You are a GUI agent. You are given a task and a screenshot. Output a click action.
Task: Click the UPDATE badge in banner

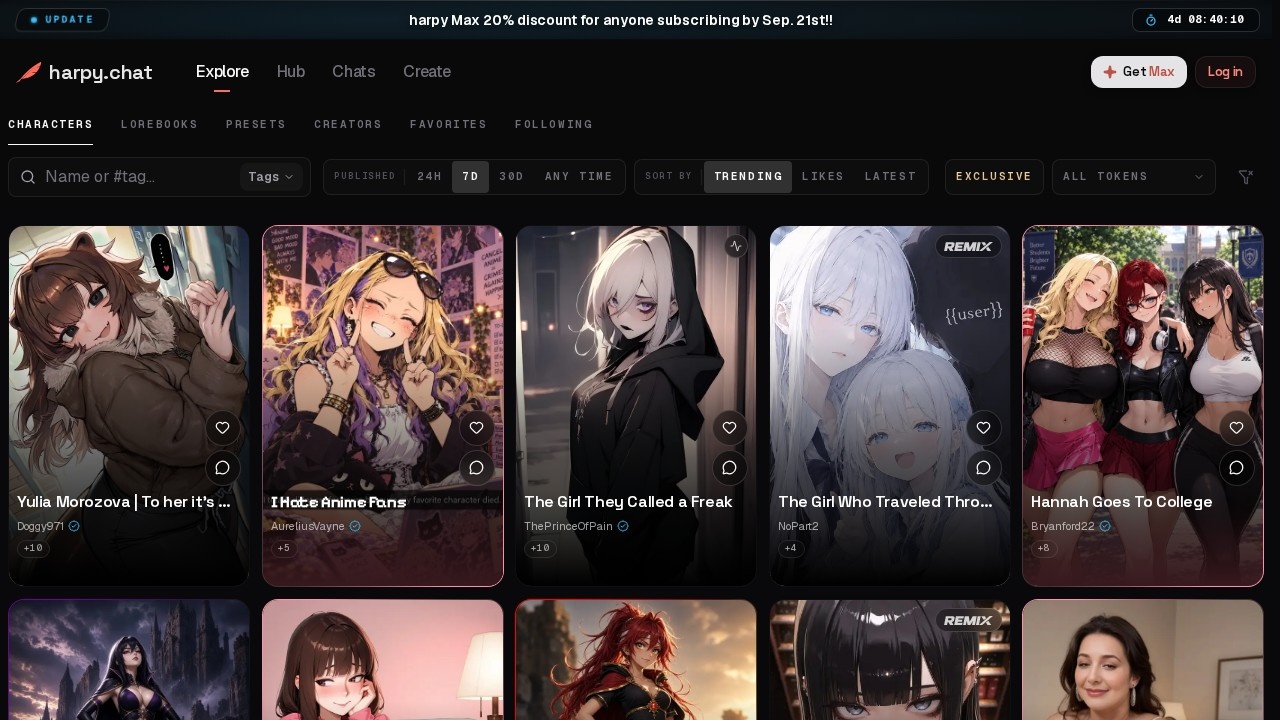click(x=62, y=20)
